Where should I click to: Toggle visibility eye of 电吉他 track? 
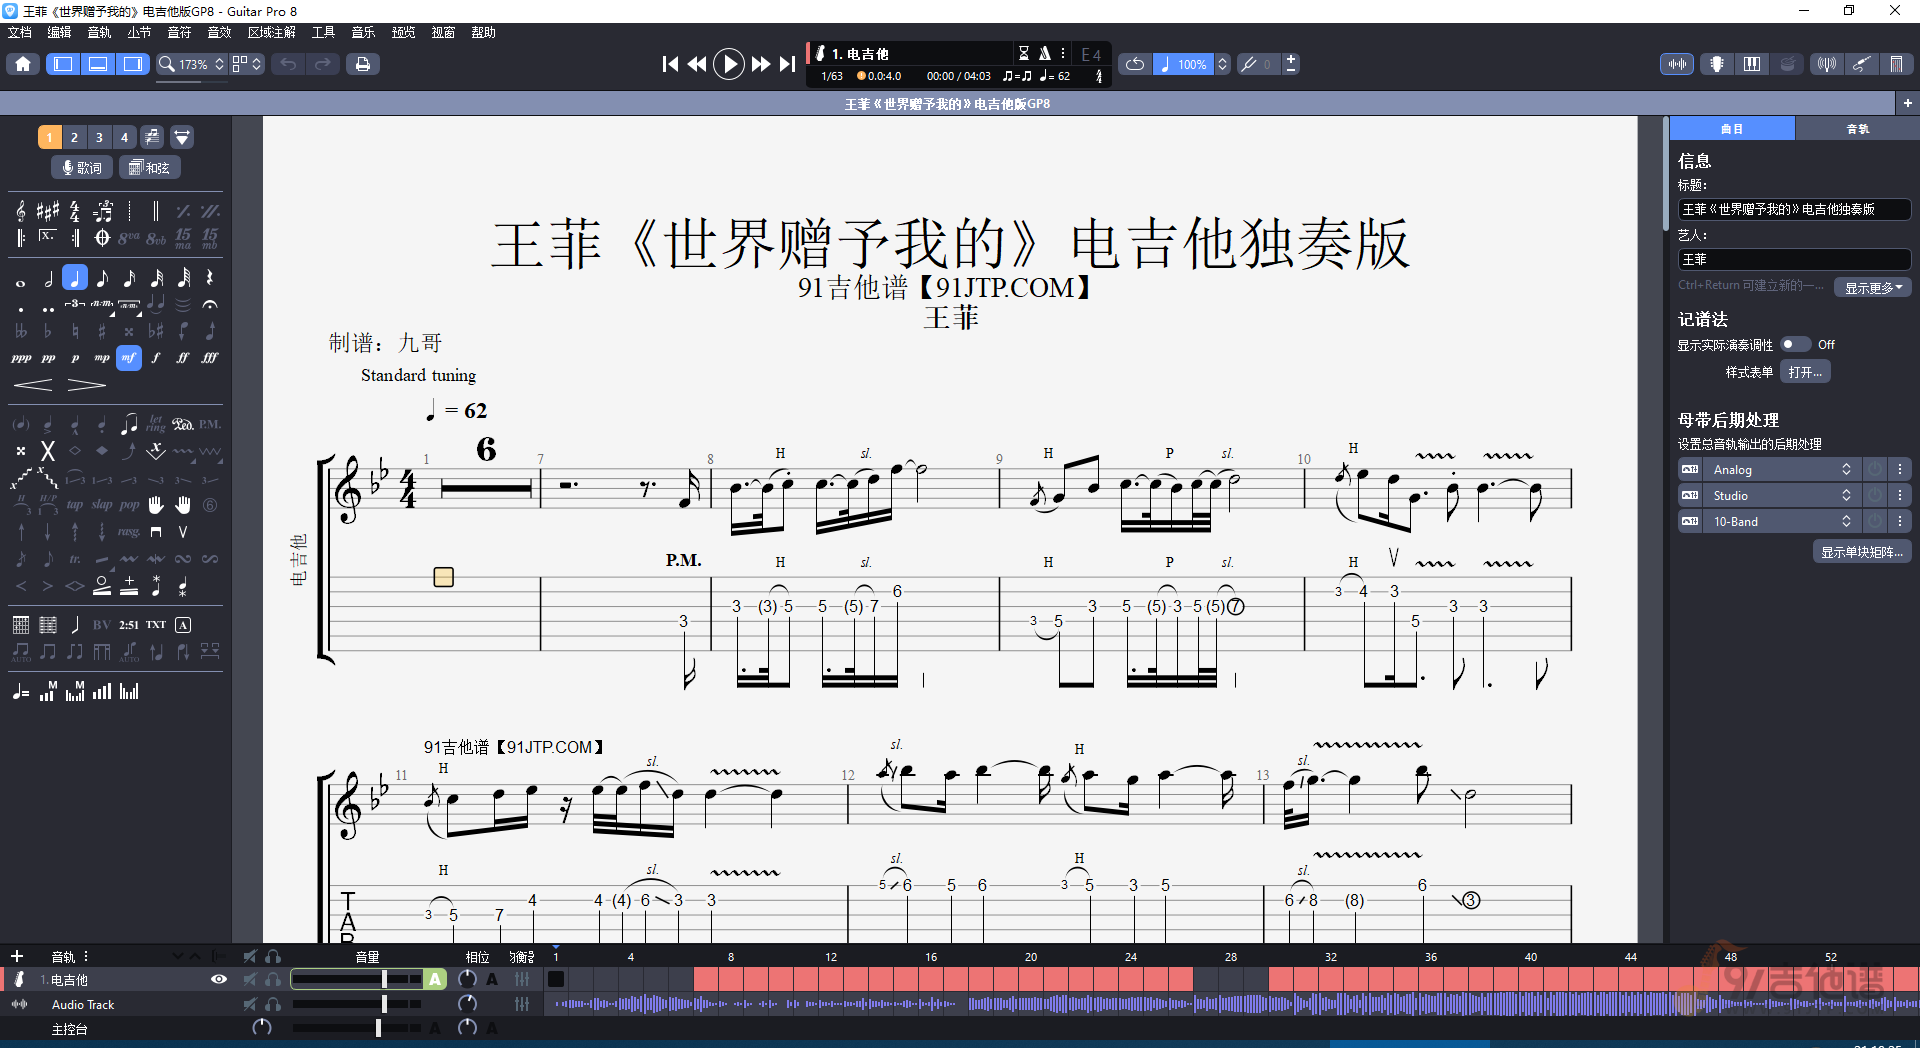[x=219, y=979]
